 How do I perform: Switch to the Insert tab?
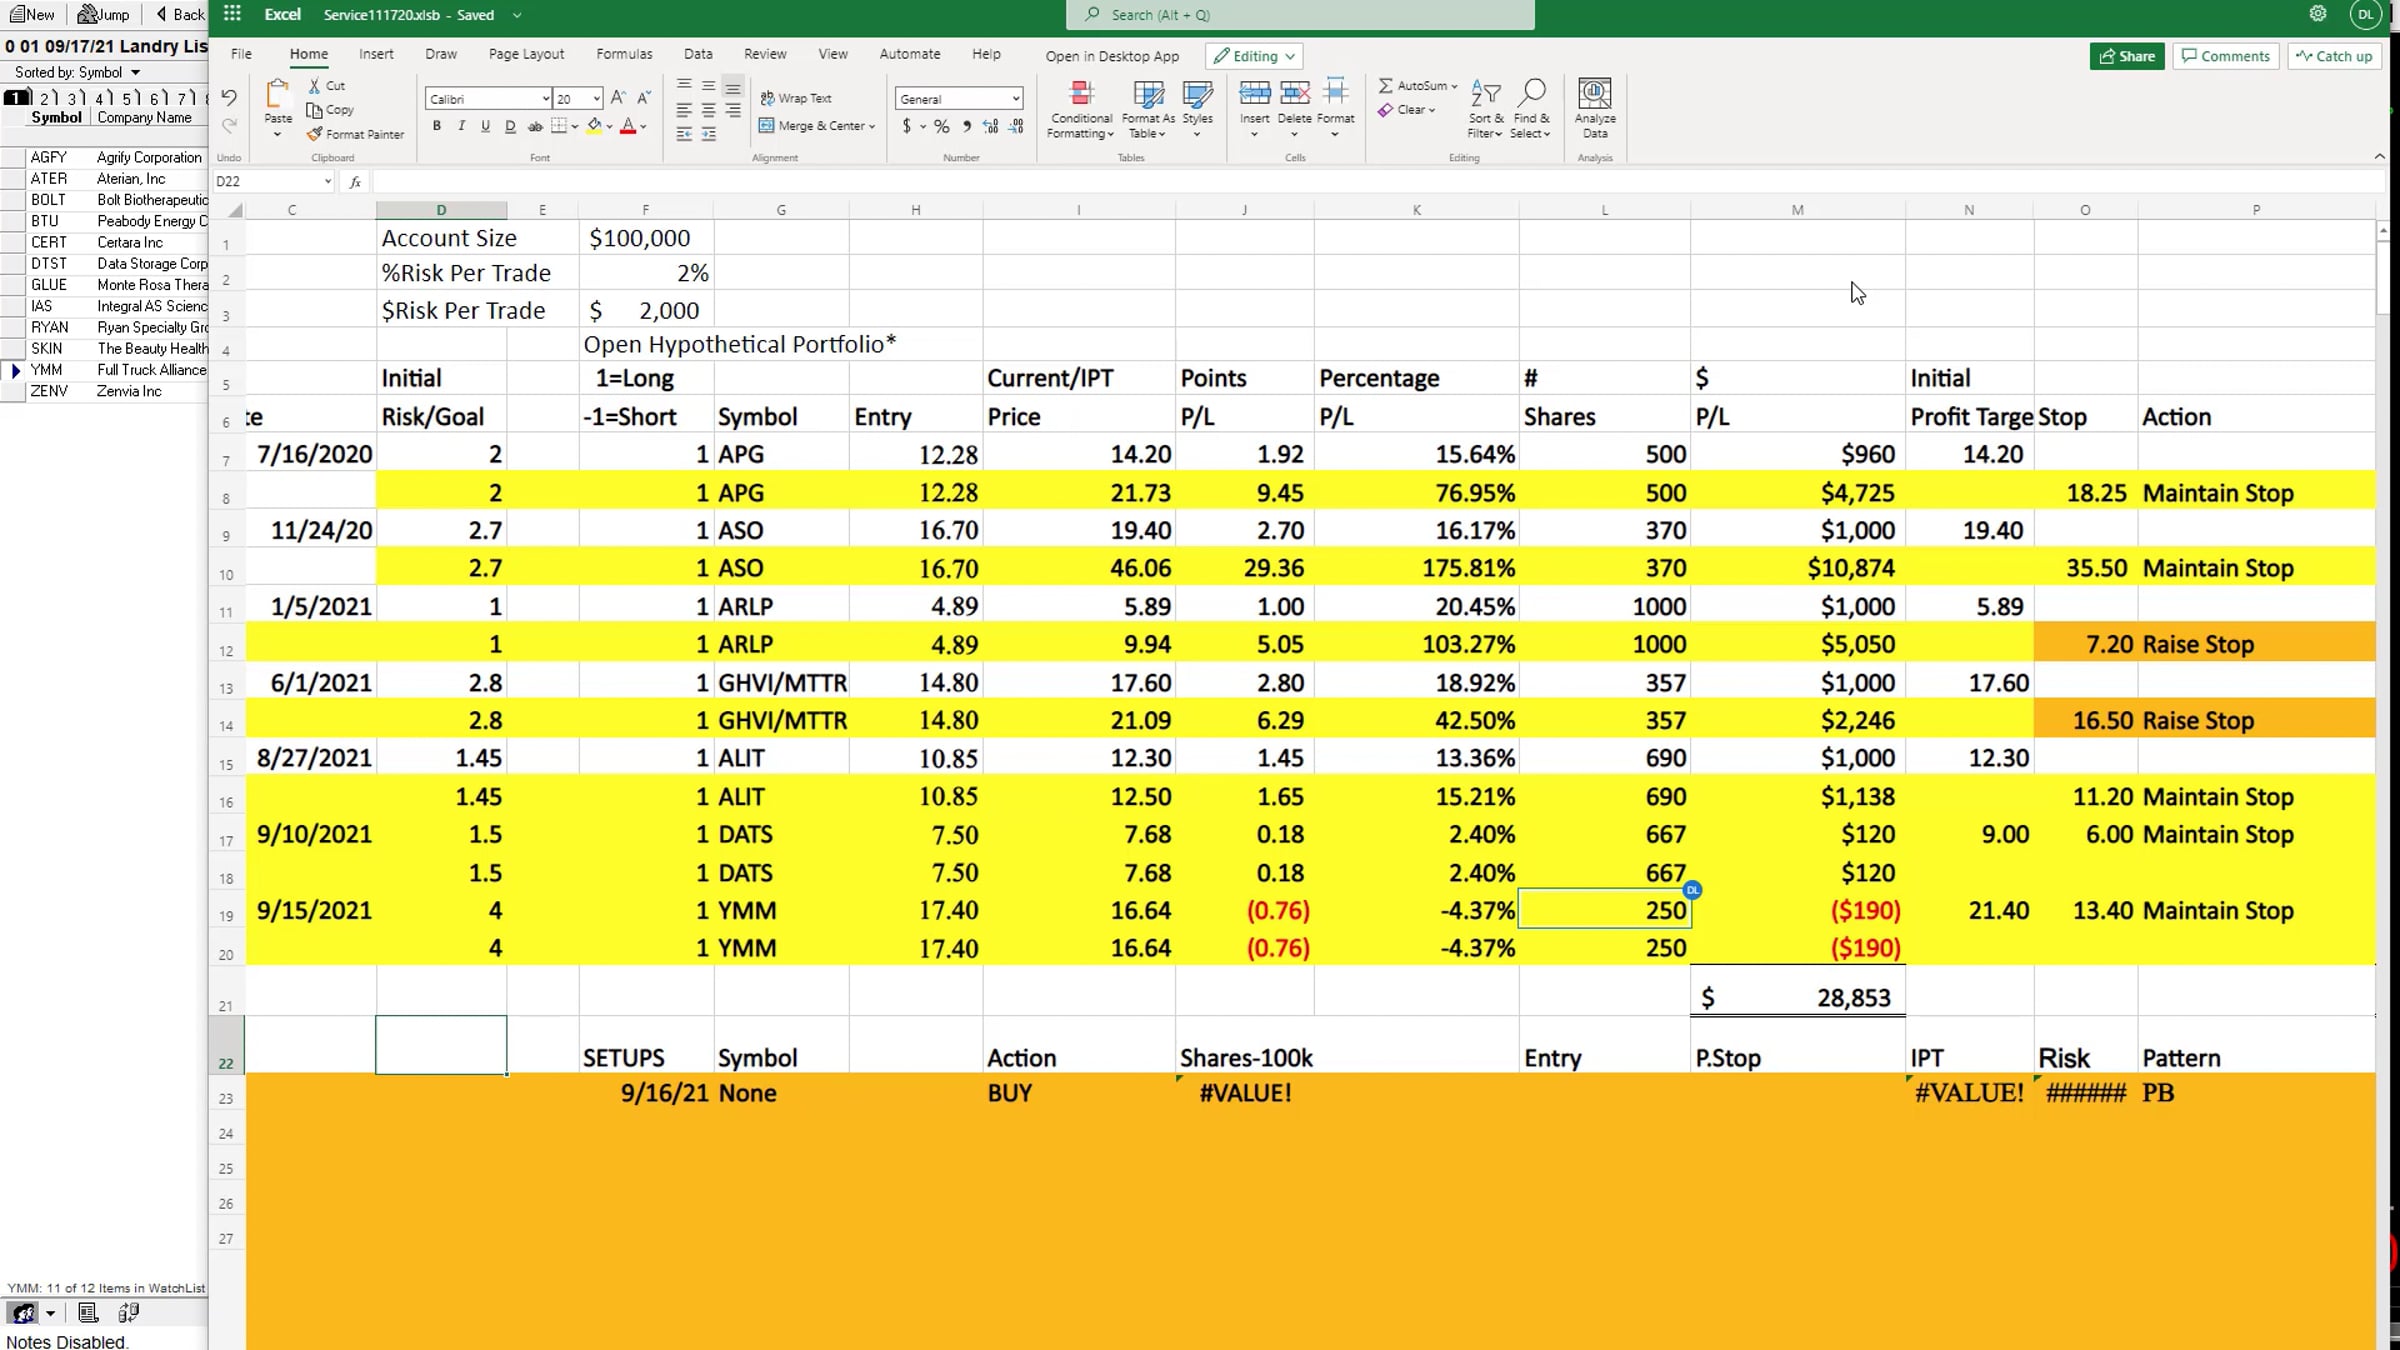[x=376, y=54]
